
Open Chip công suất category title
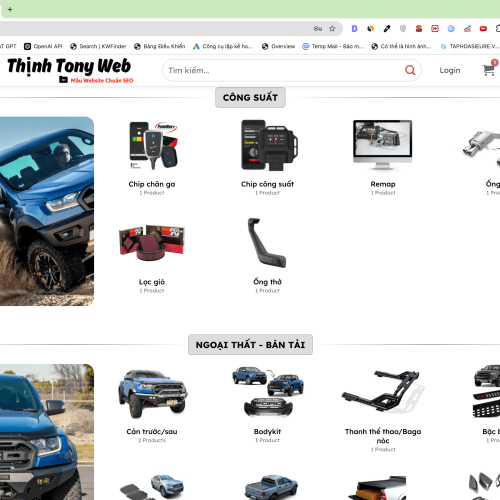point(267,184)
